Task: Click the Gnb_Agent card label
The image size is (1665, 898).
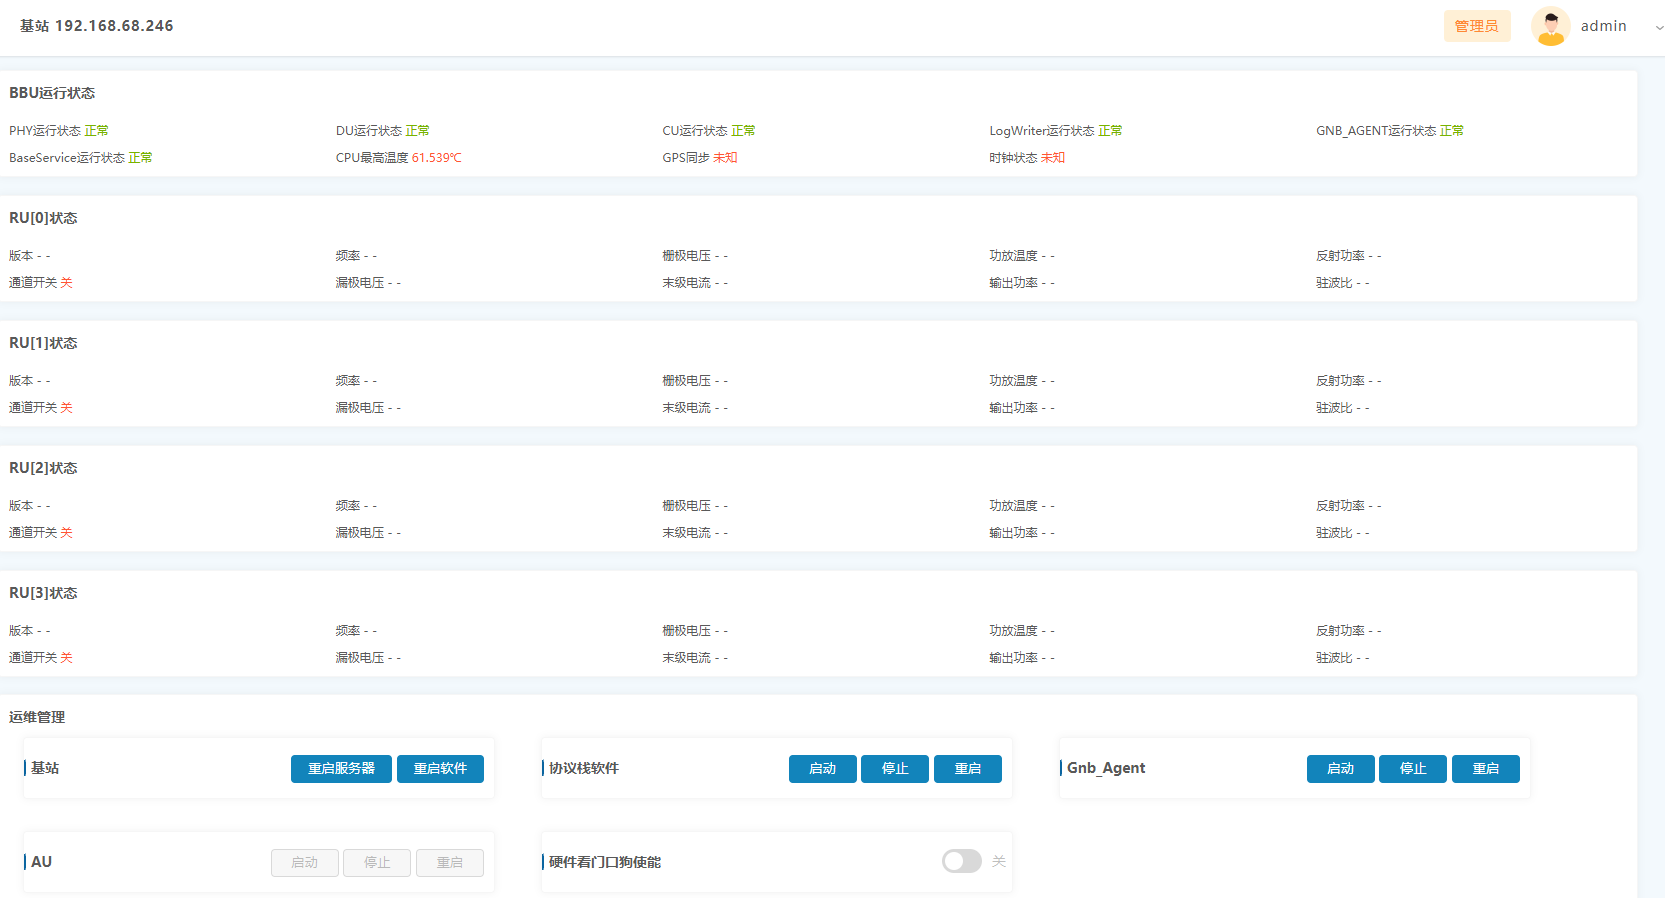Action: [1106, 768]
